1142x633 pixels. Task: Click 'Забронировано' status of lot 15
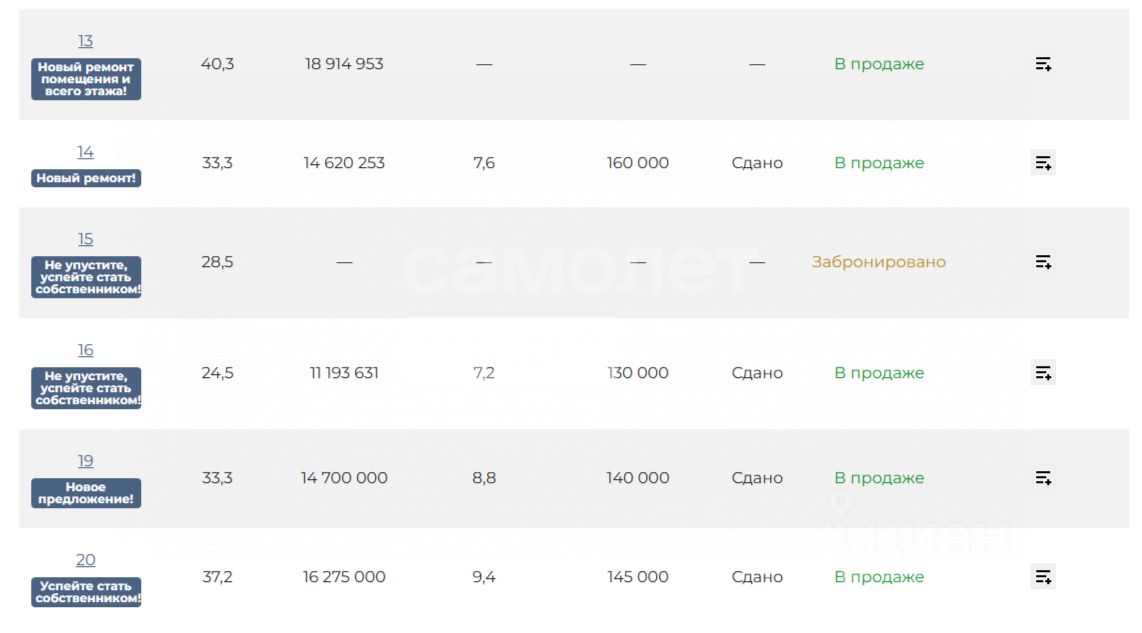click(x=878, y=262)
